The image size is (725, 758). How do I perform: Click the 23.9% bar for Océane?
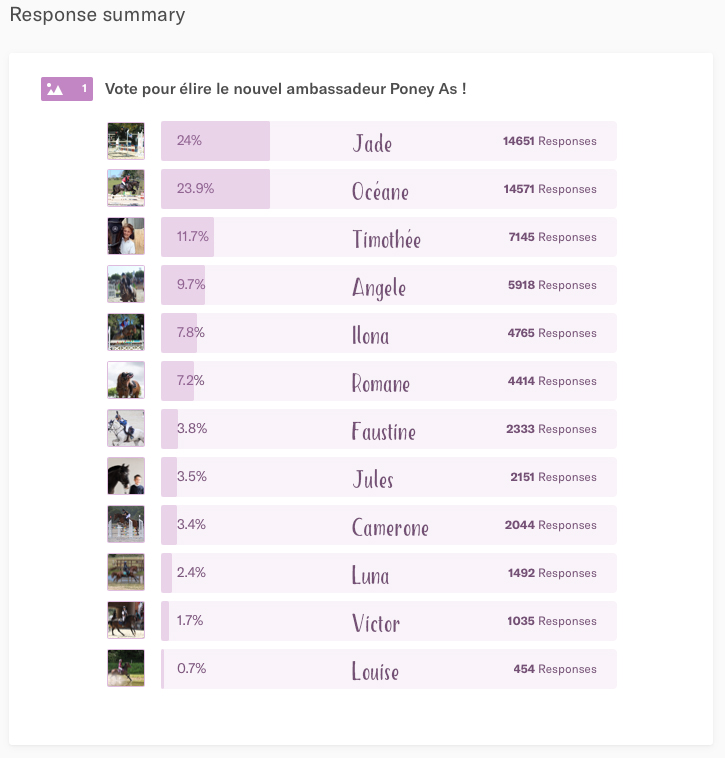[216, 189]
